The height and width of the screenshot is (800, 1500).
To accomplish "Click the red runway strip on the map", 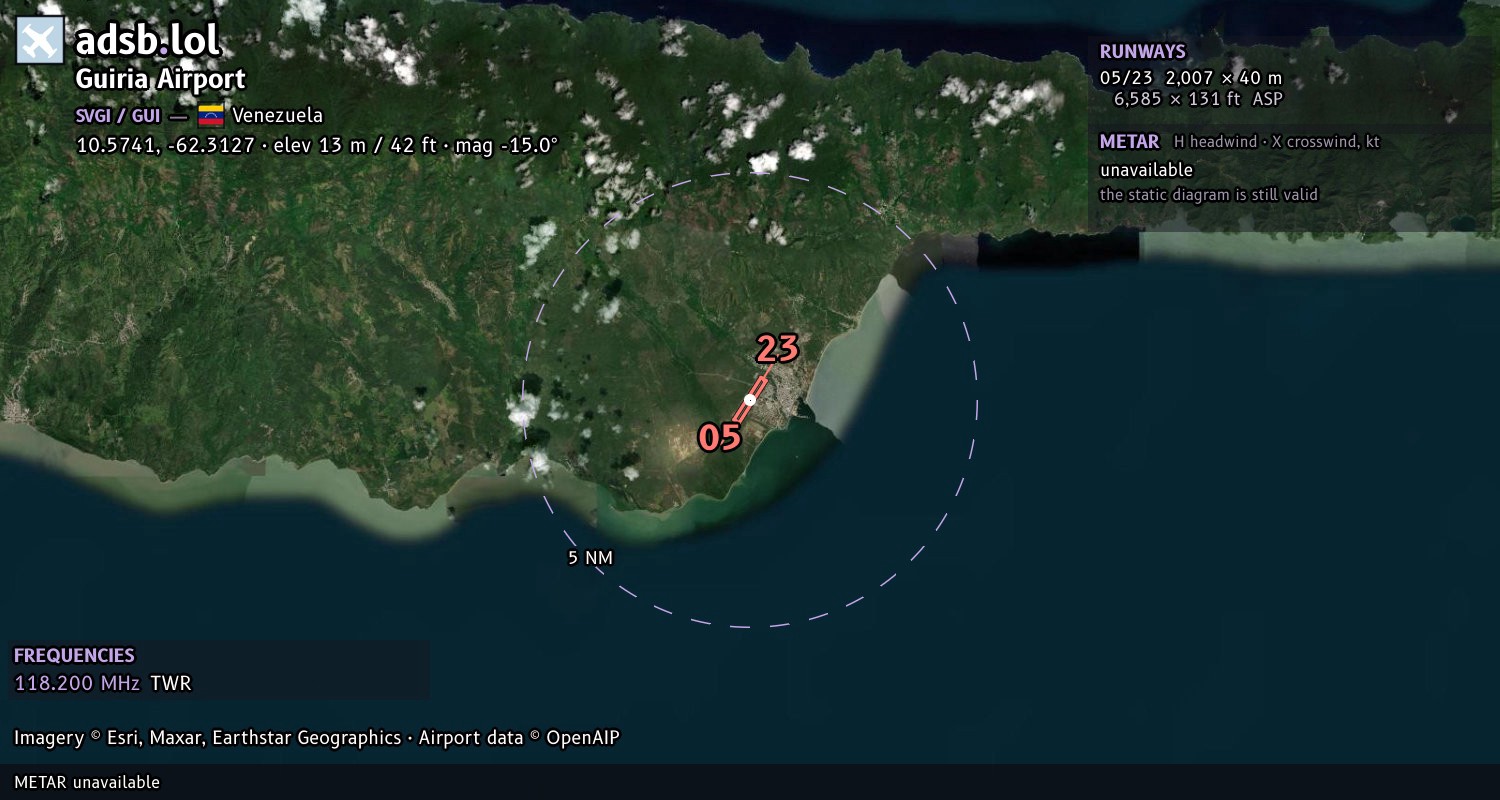I will [x=750, y=400].
